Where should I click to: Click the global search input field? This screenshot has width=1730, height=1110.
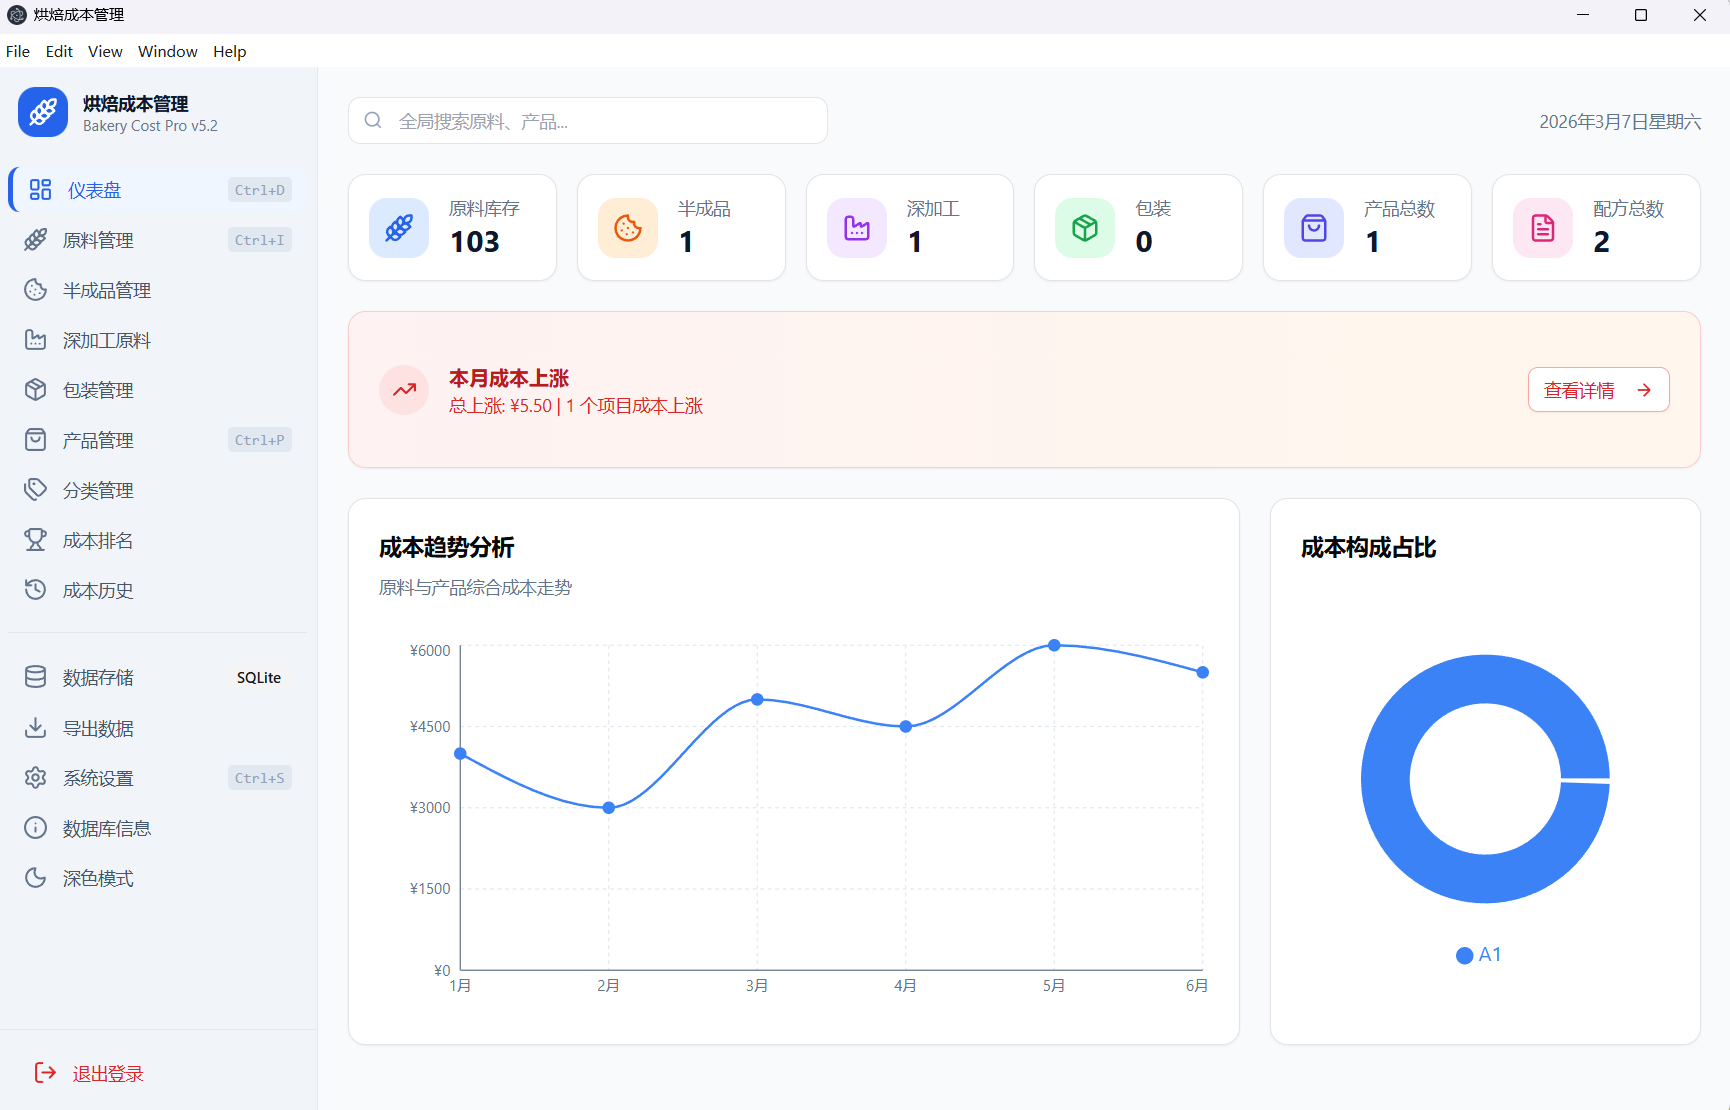[x=588, y=120]
